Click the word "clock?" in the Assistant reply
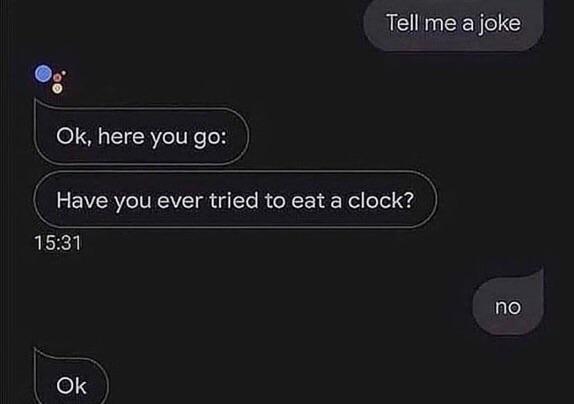This screenshot has width=574, height=404. [381, 200]
